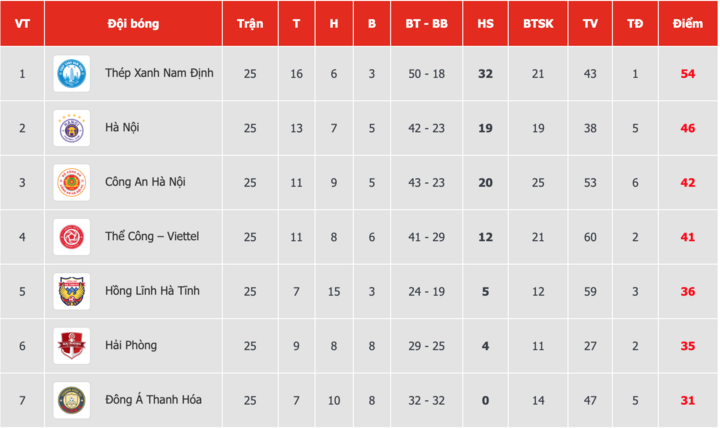Click the Trận column header
The image size is (720, 428).
coord(250,23)
